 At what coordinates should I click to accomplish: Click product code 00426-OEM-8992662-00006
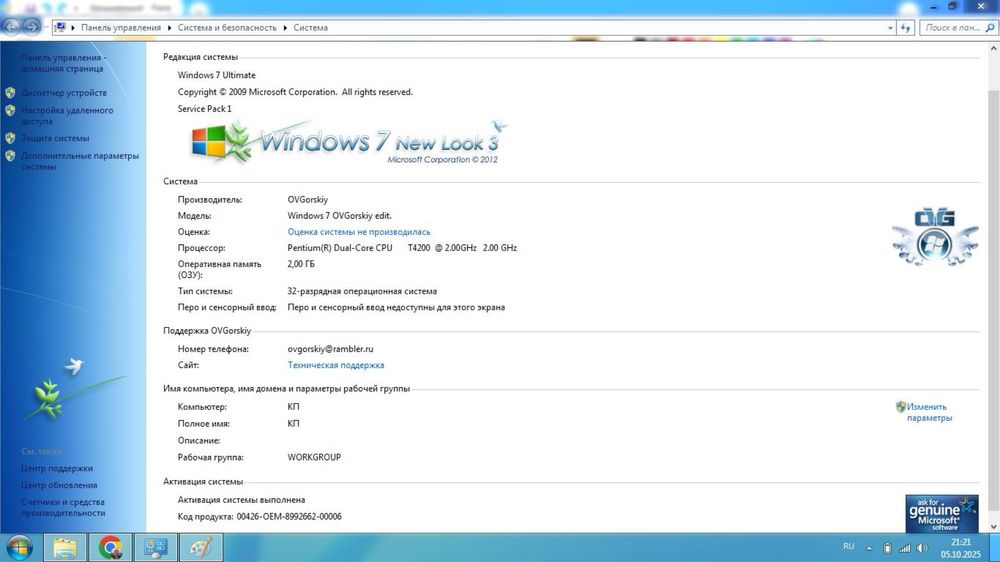click(289, 516)
